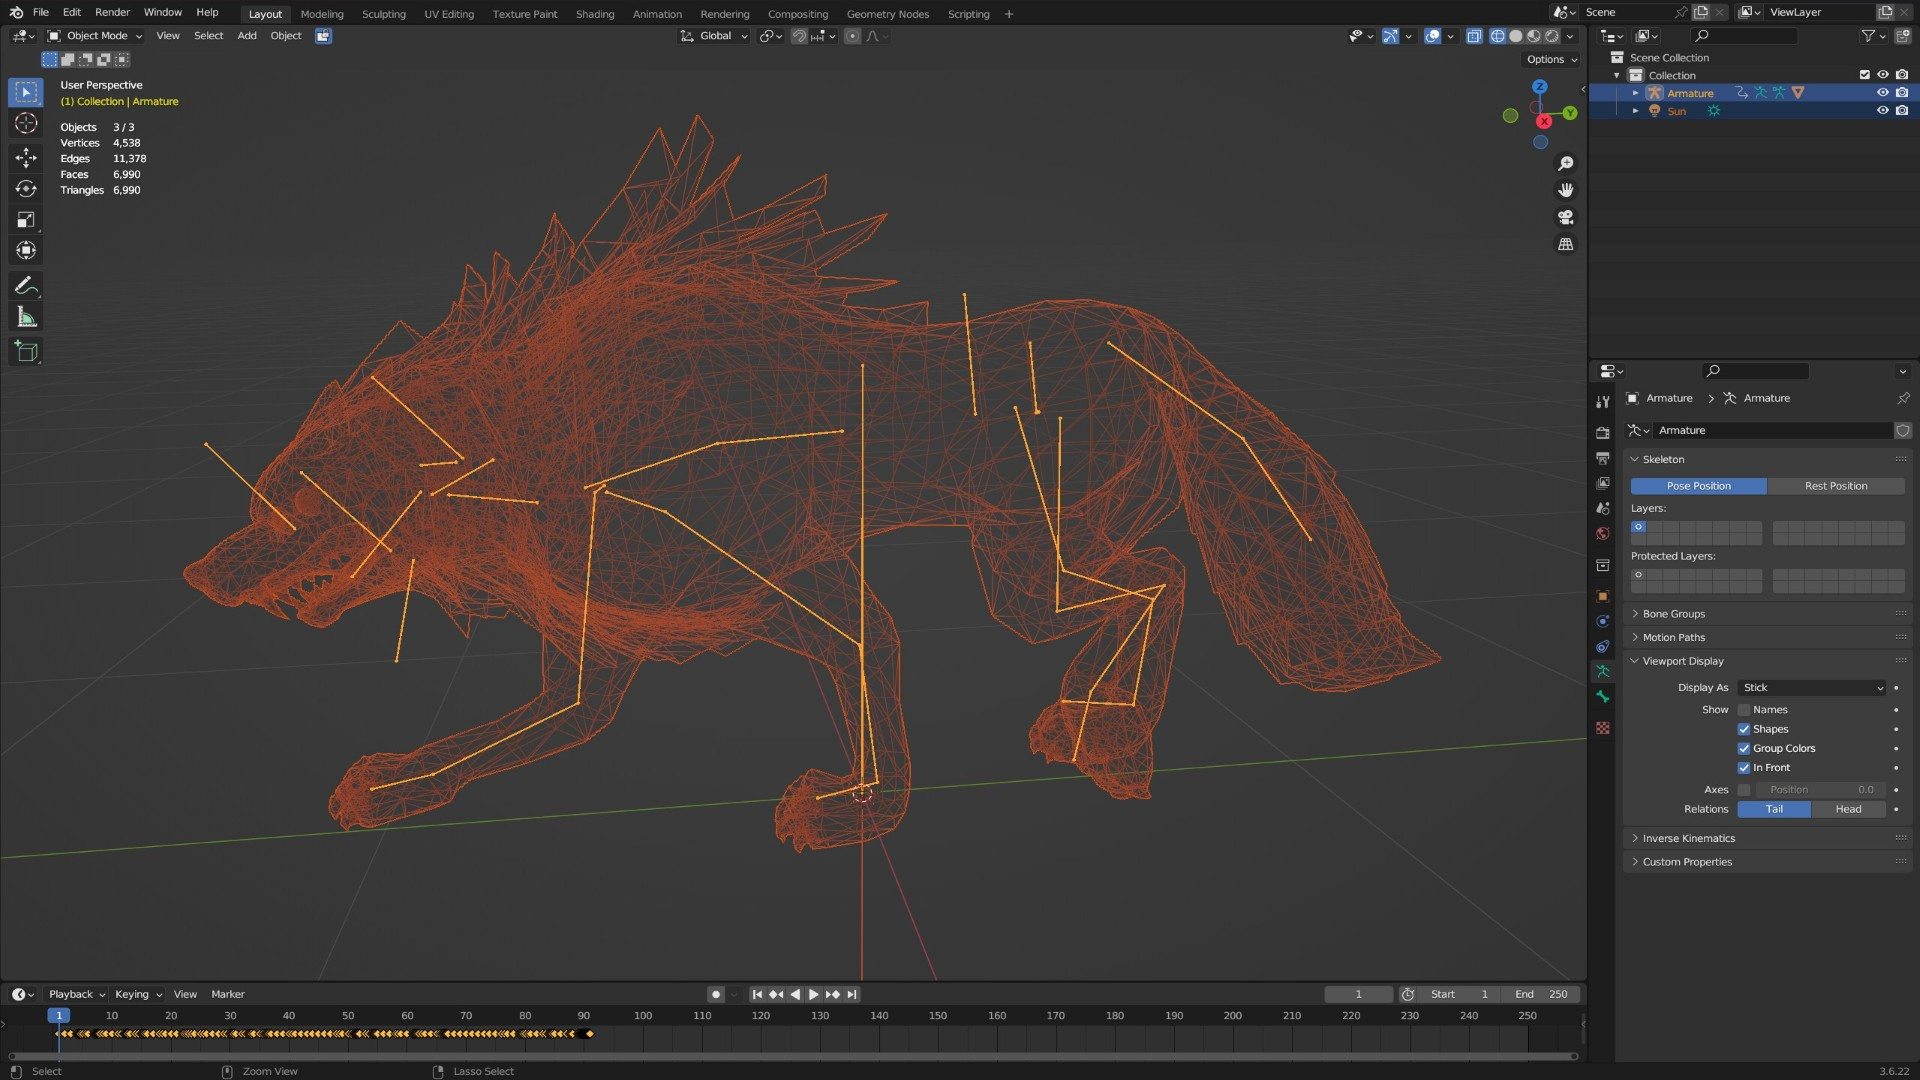Select the Annotate tool

point(26,286)
